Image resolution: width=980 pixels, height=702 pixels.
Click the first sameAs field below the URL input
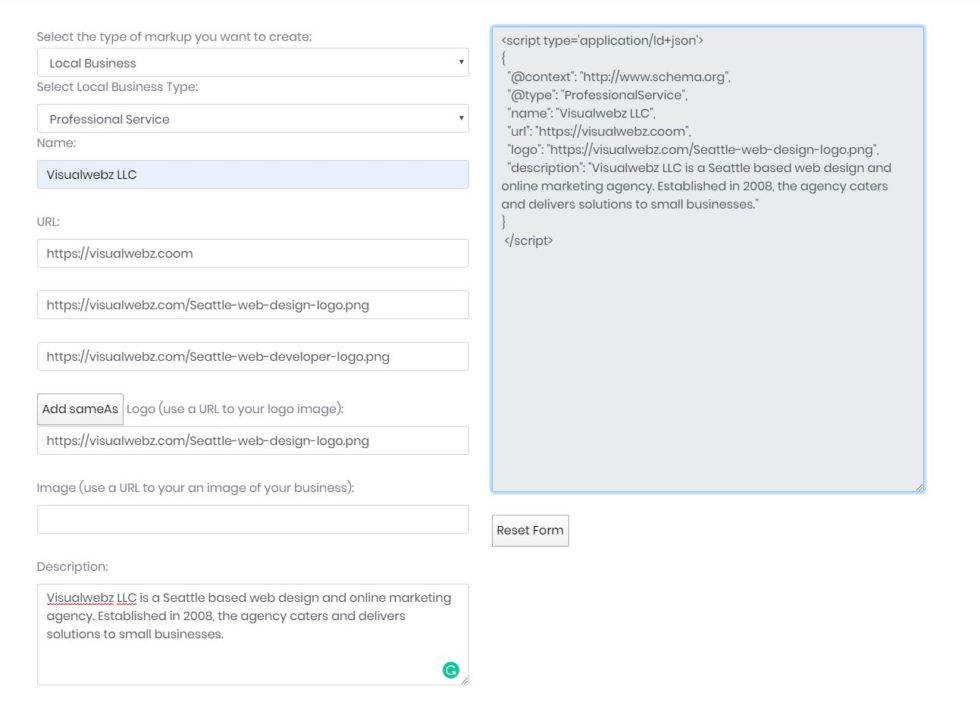pyautogui.click(x=252, y=305)
